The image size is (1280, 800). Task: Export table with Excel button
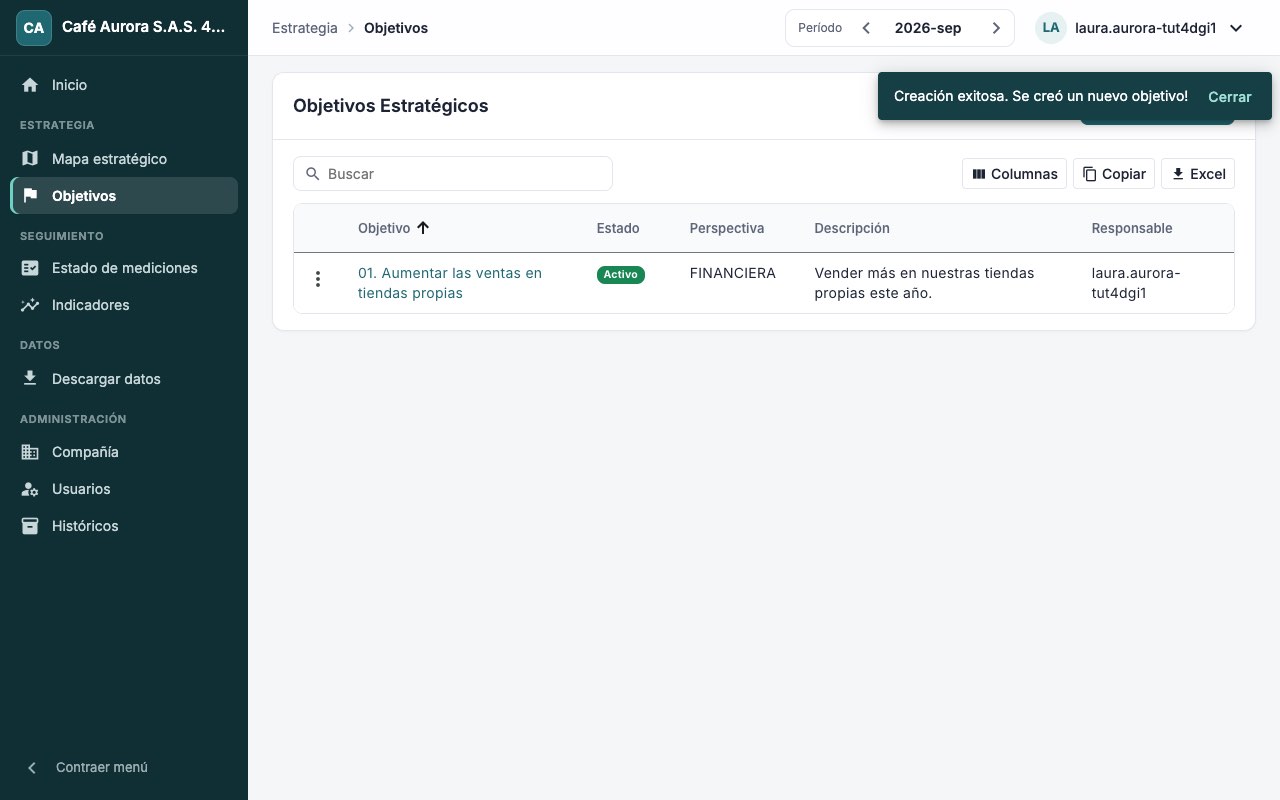pos(1198,174)
